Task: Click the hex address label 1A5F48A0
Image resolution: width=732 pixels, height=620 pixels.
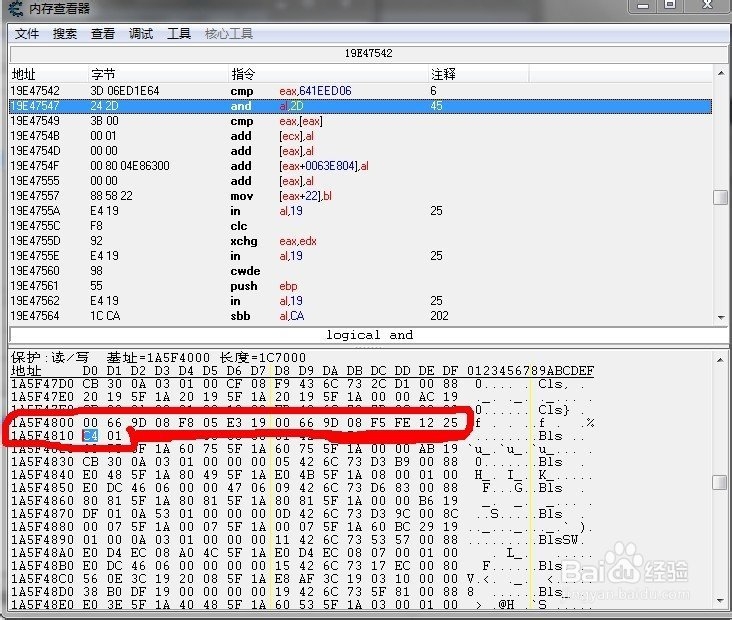Action: point(42,552)
